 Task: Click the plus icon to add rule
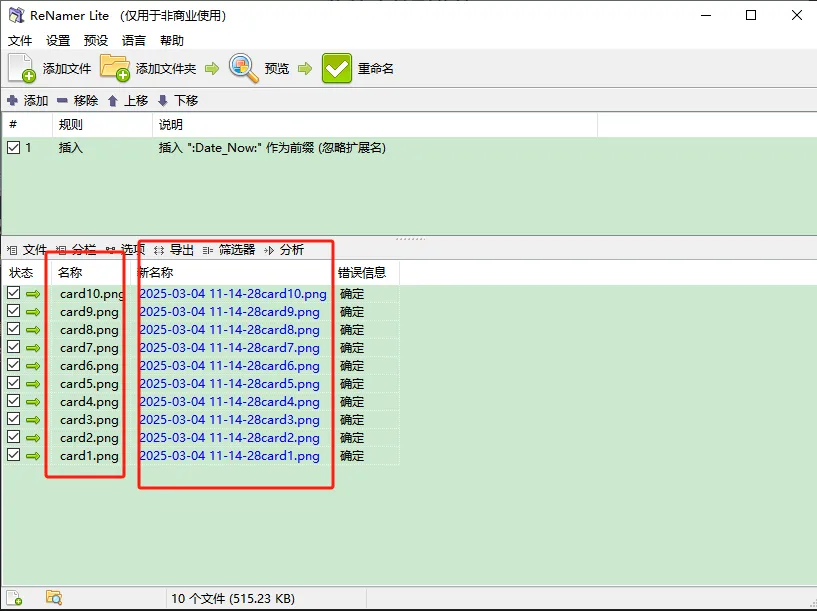pos(13,100)
